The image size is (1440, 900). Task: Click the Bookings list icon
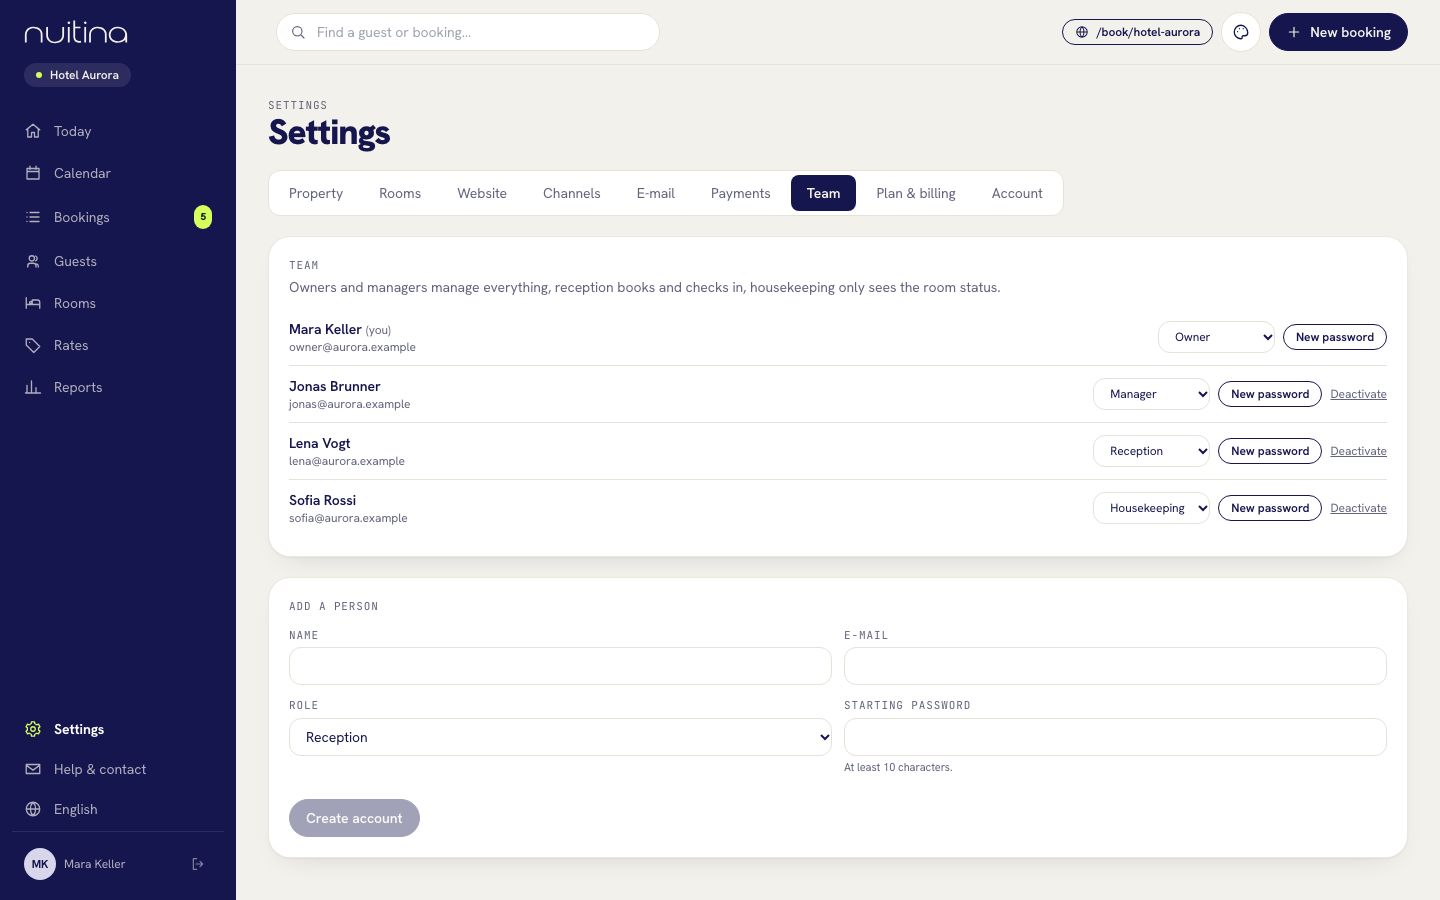pos(33,217)
